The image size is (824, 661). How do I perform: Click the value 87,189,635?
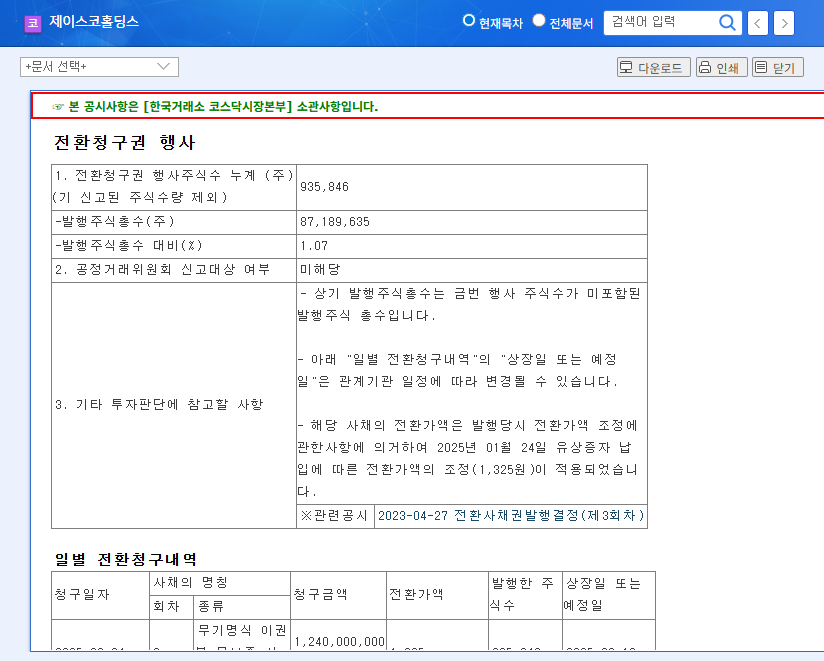click(335, 222)
